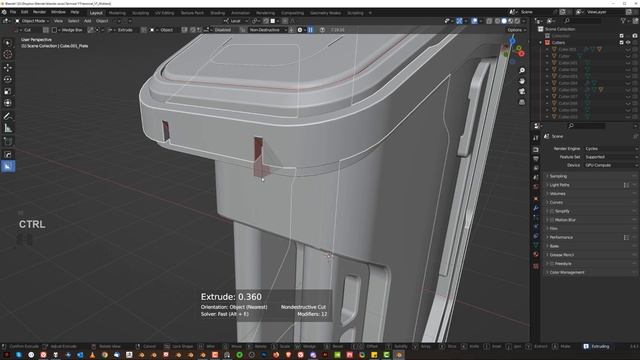Image resolution: width=640 pixels, height=360 pixels.
Task: Switch perspective/orthographic grid icon
Action: tap(522, 102)
